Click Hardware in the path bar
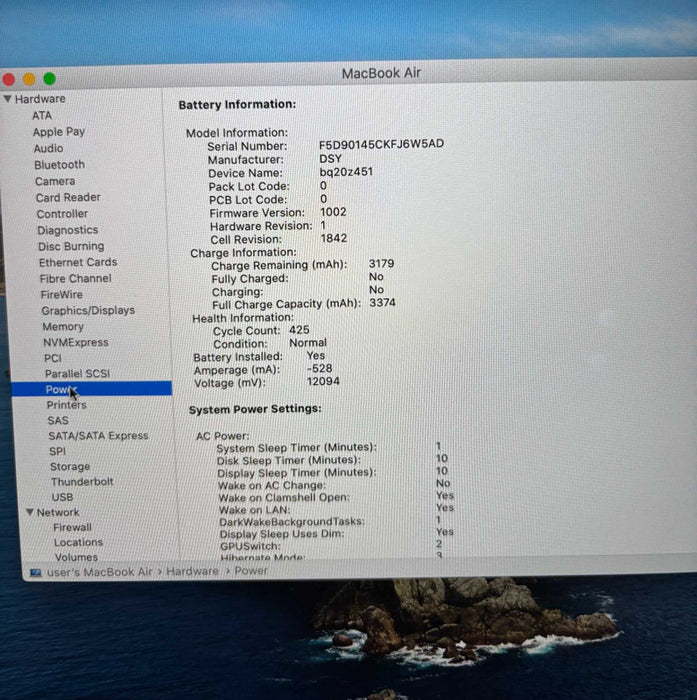Screen dimensions: 697x700 pyautogui.click(x=192, y=571)
